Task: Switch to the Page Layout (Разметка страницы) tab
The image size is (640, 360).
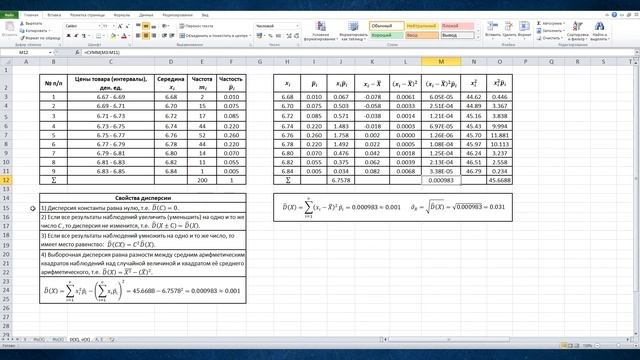Action: click(x=87, y=15)
